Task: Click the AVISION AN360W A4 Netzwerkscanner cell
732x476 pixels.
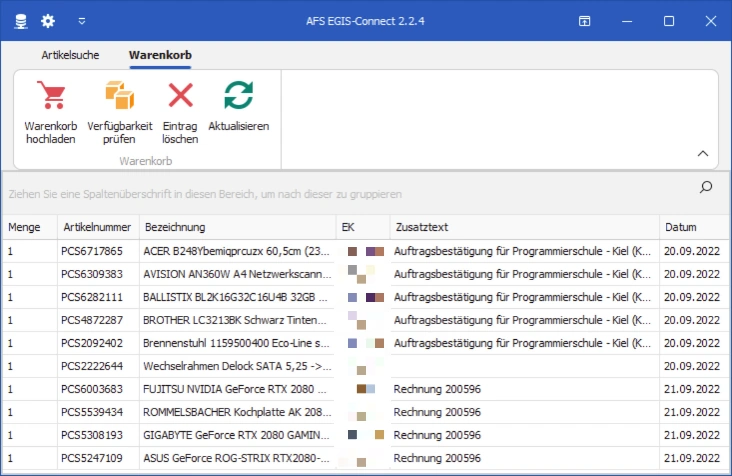Action: point(237,274)
